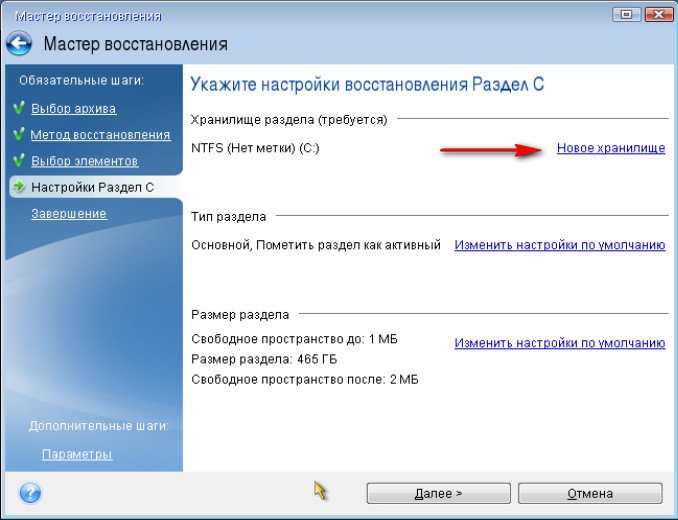Click the Новое хранилище link
This screenshot has width=678, height=520.
611,148
